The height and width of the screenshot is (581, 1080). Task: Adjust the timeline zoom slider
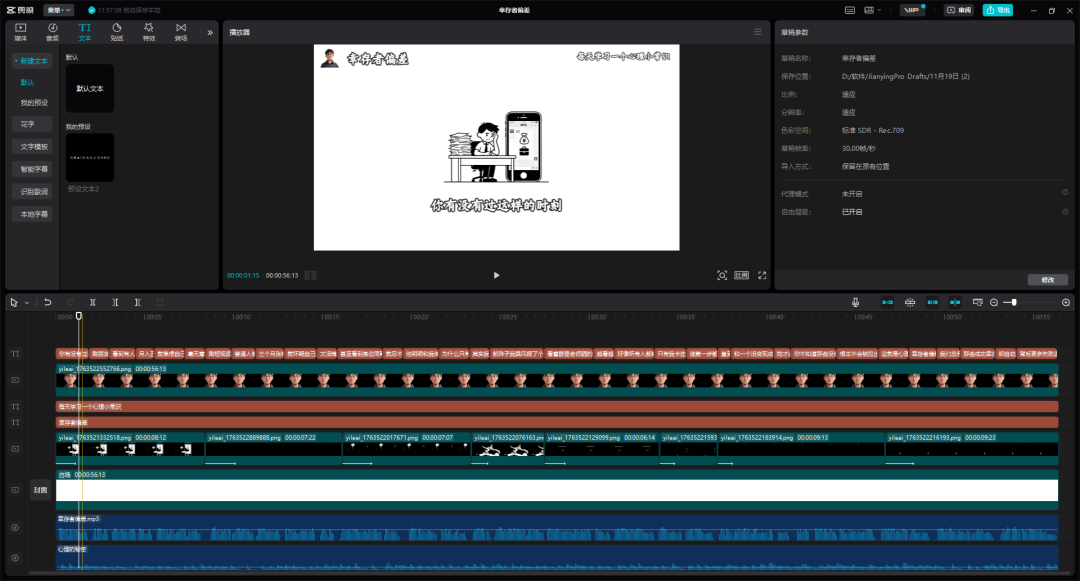(x=1014, y=302)
